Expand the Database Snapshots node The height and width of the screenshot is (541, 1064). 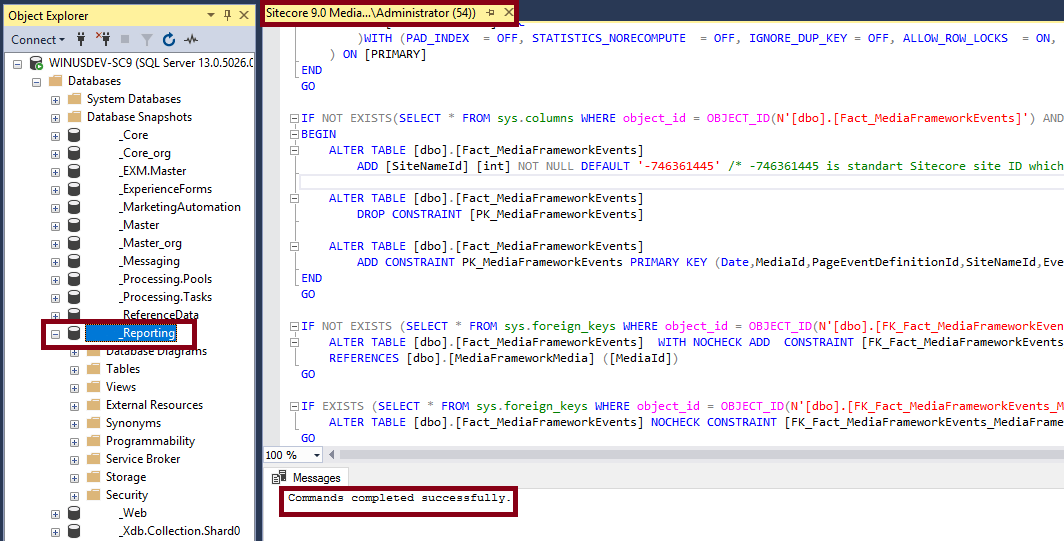click(56, 117)
